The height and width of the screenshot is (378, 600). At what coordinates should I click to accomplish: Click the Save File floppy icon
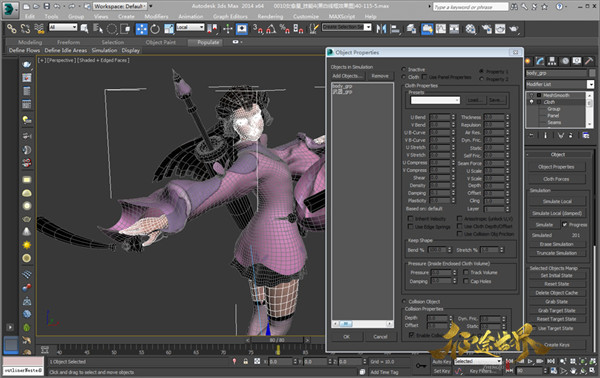pos(46,7)
